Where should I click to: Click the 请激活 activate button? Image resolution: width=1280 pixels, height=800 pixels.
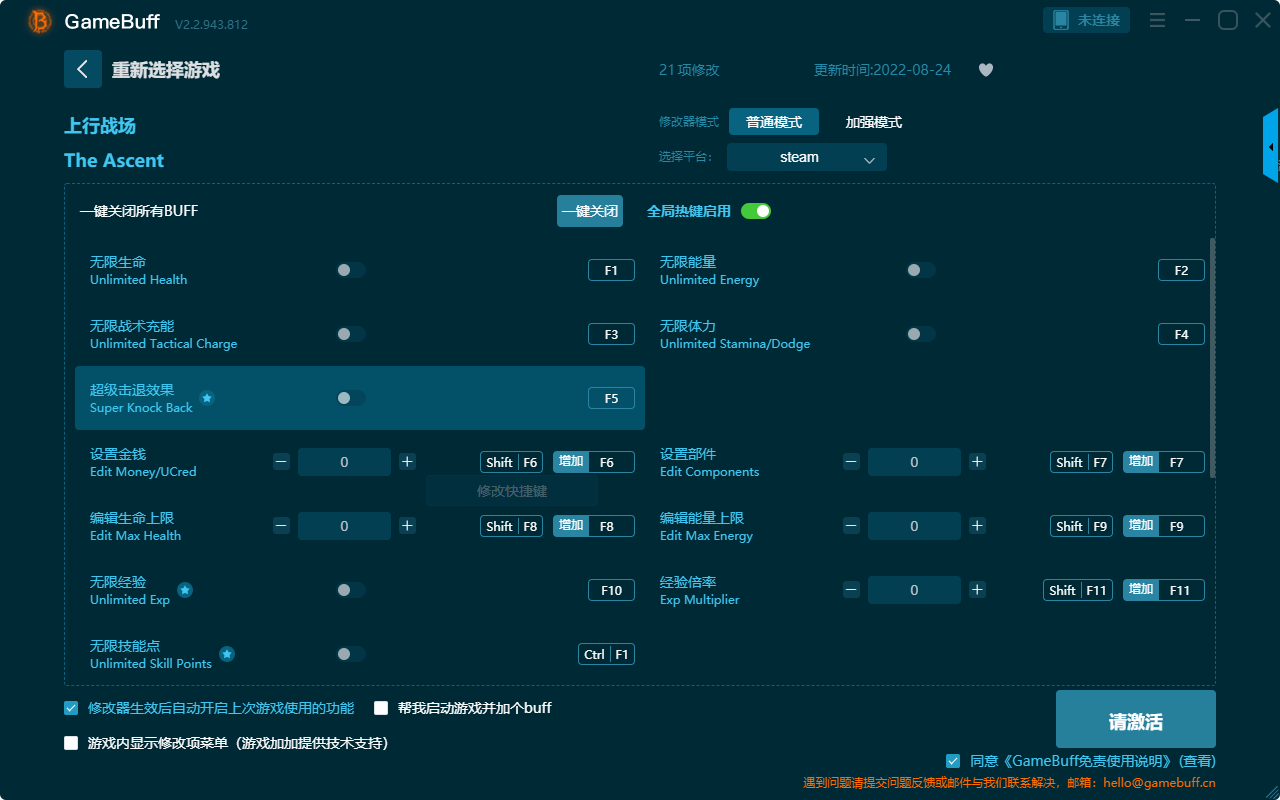coord(1136,719)
